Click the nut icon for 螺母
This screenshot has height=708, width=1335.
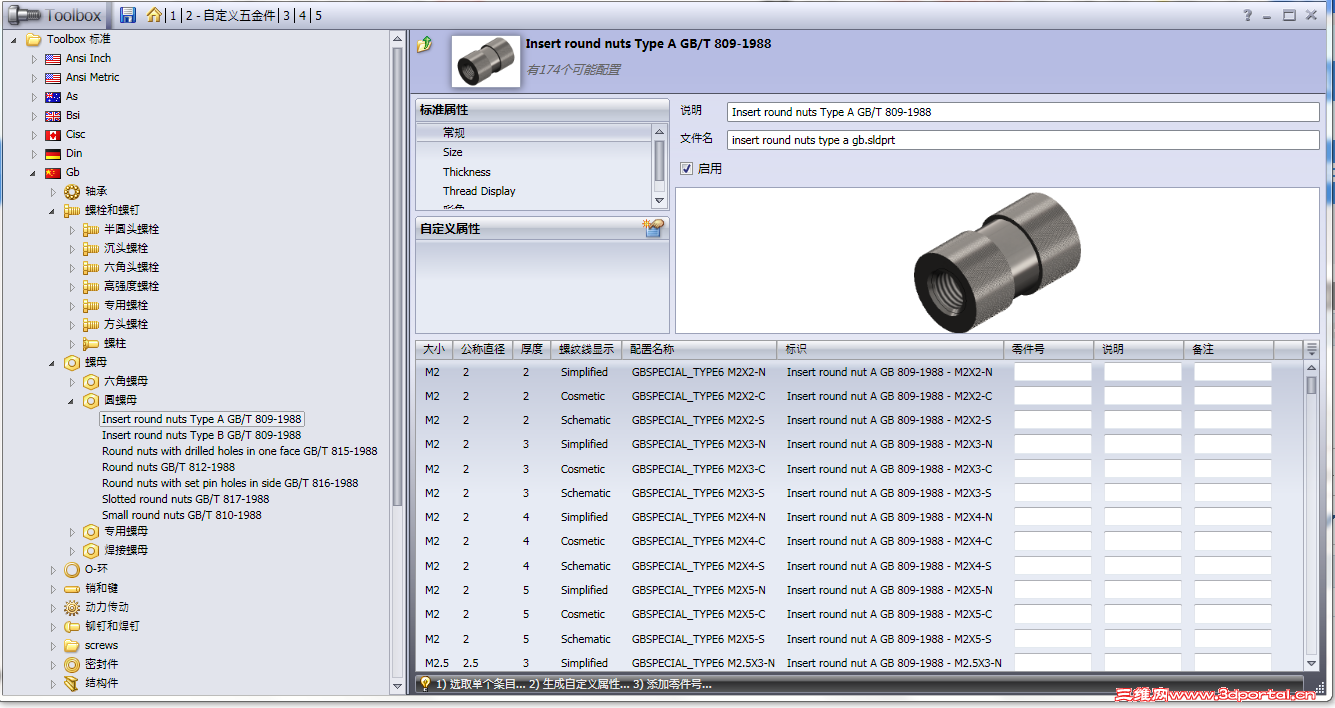[x=72, y=362]
